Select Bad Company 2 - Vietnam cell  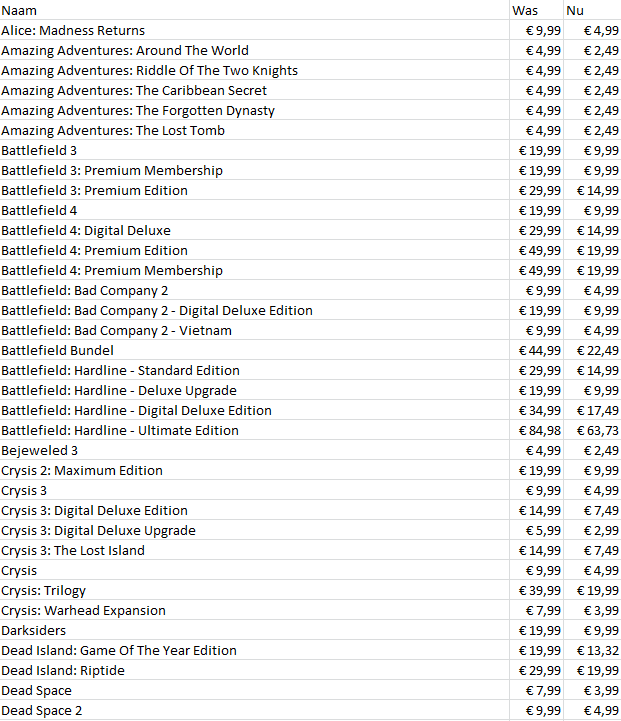click(255, 330)
